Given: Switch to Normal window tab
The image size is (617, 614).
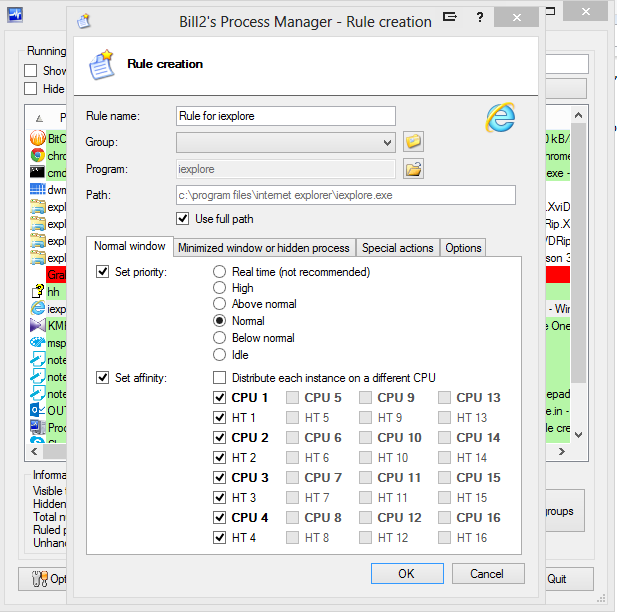Looking at the screenshot, I should click(x=129, y=246).
